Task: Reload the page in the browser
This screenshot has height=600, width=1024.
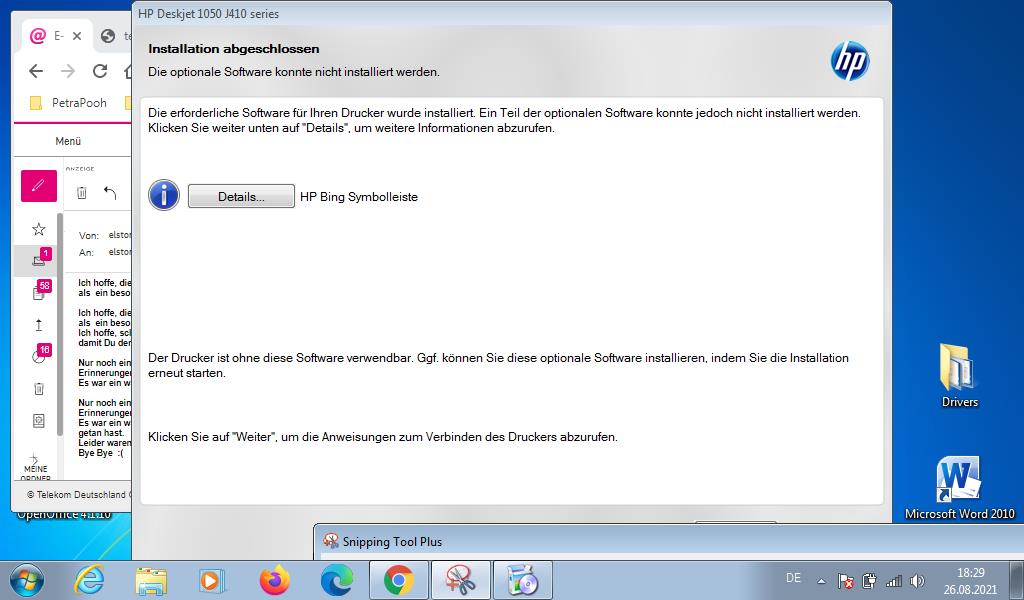Action: 99,71
